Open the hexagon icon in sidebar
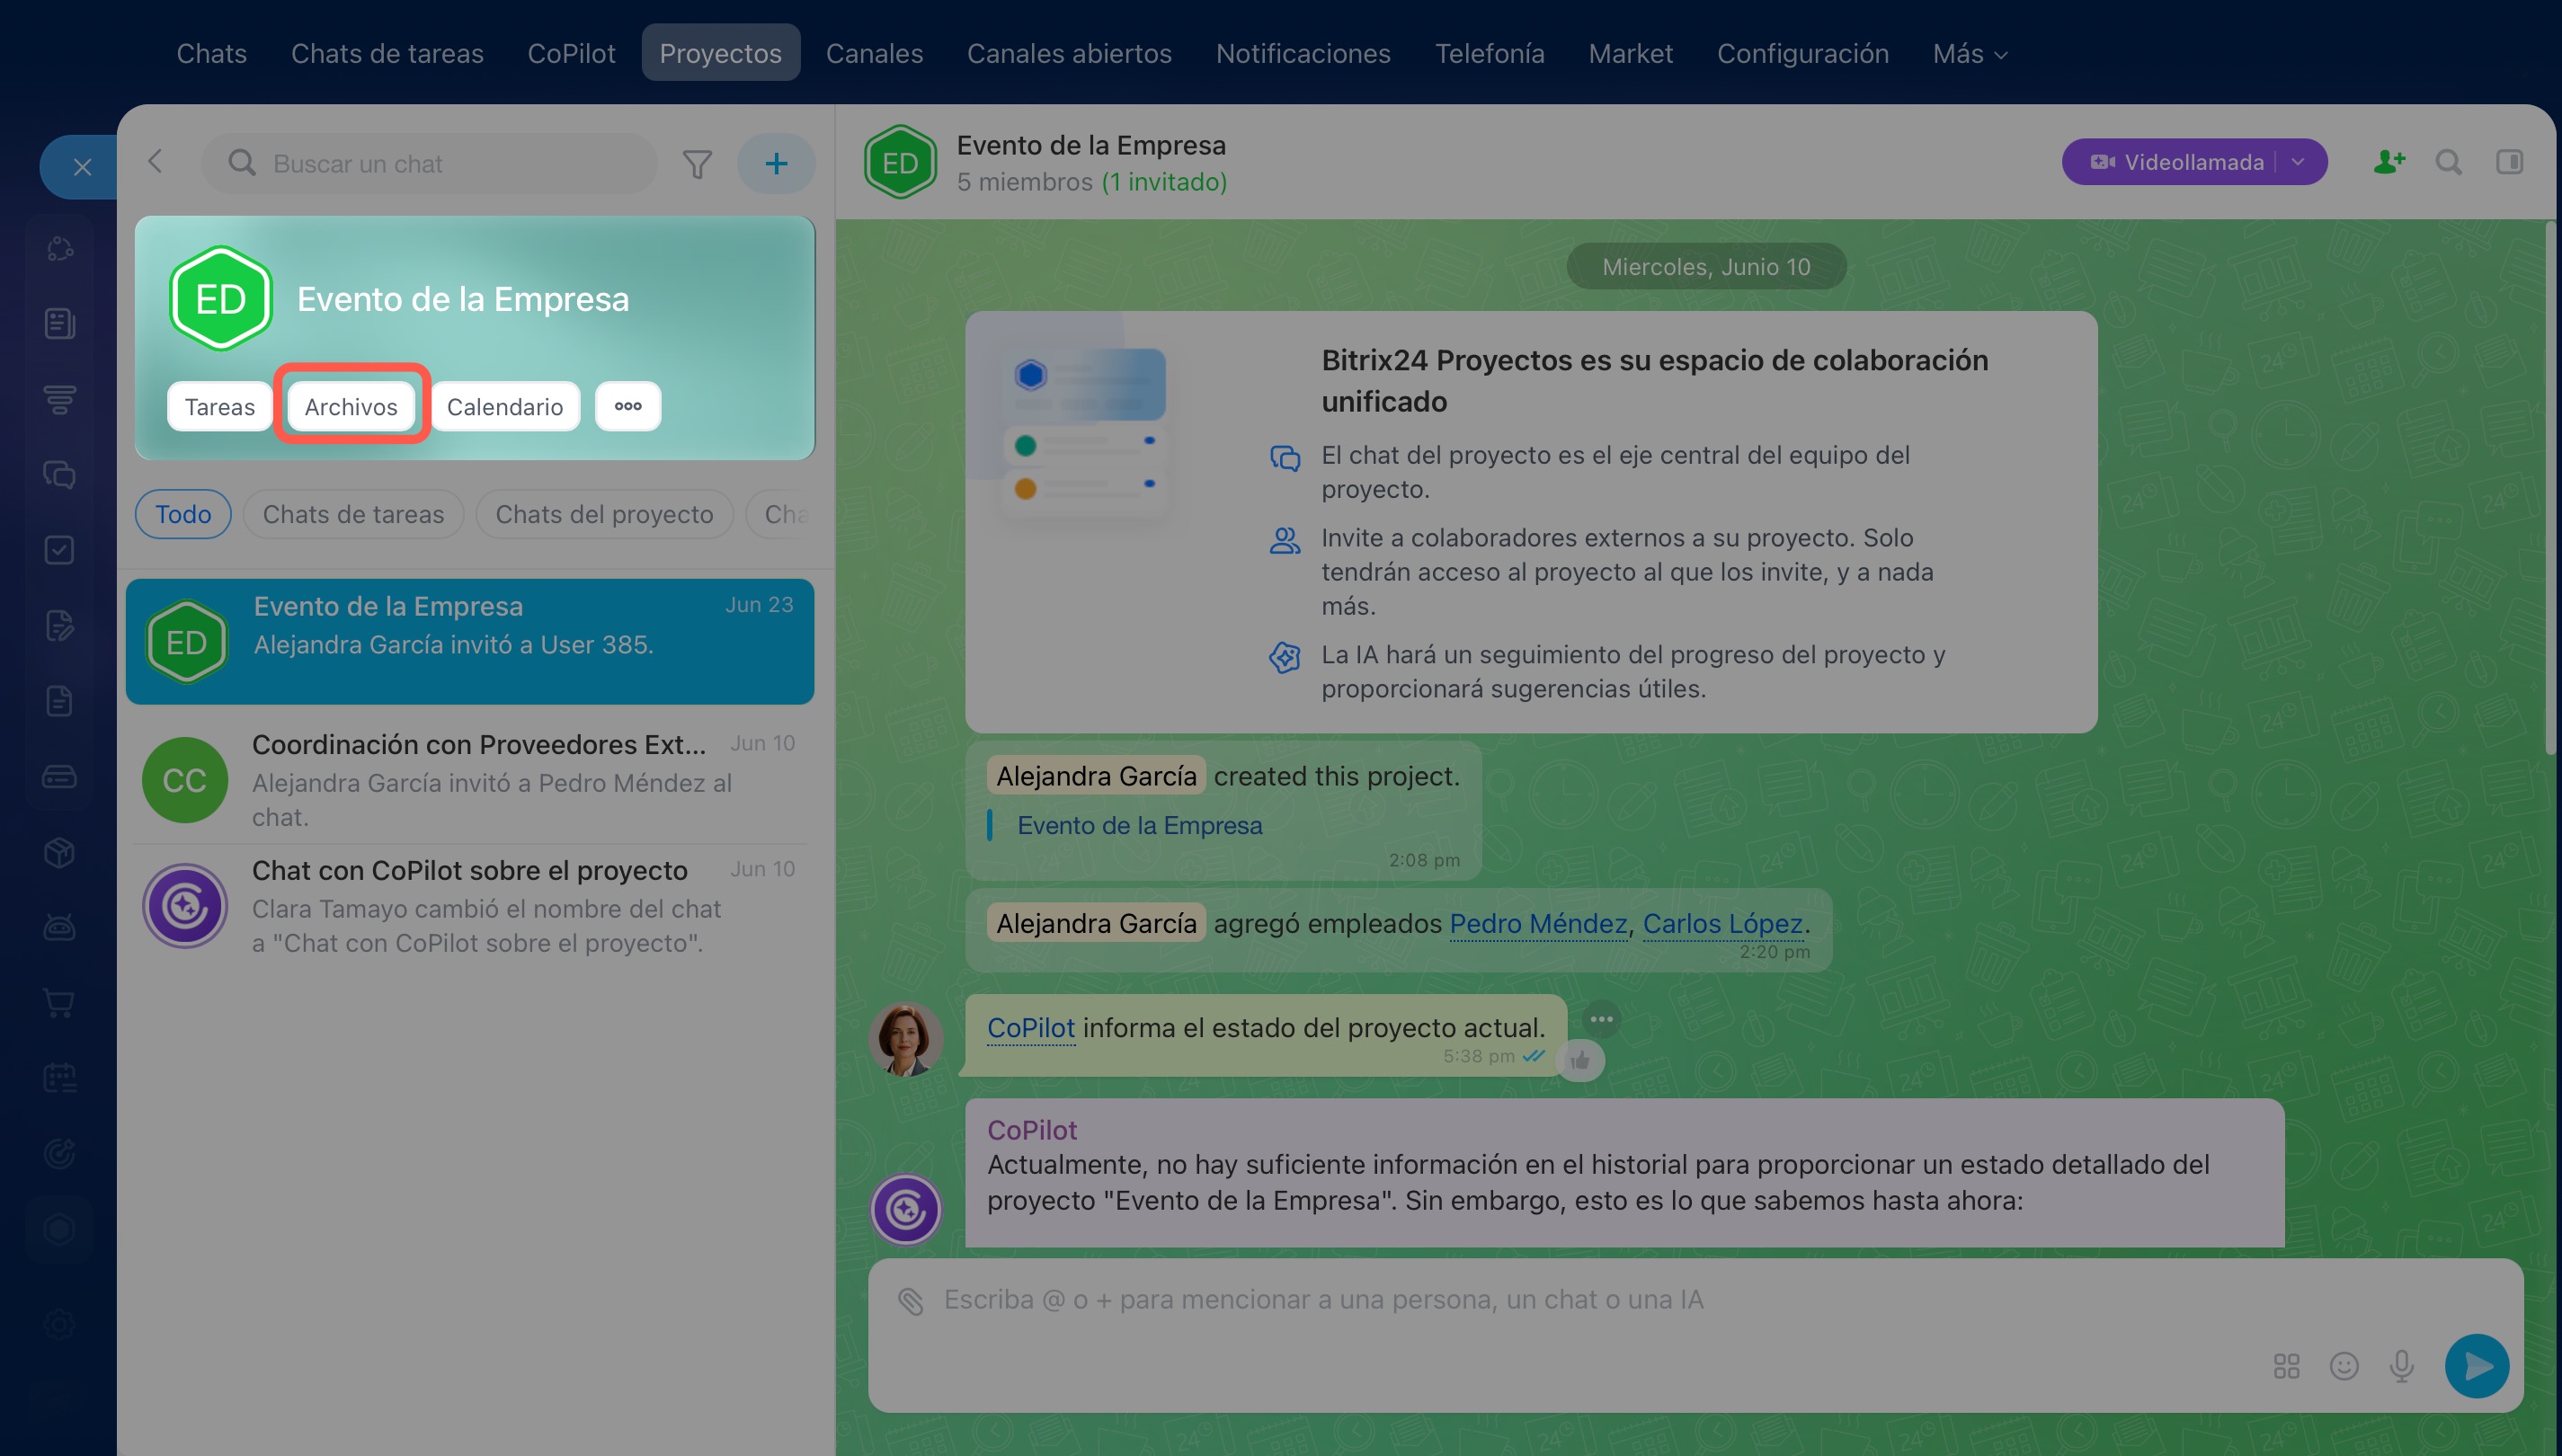 point(60,1229)
